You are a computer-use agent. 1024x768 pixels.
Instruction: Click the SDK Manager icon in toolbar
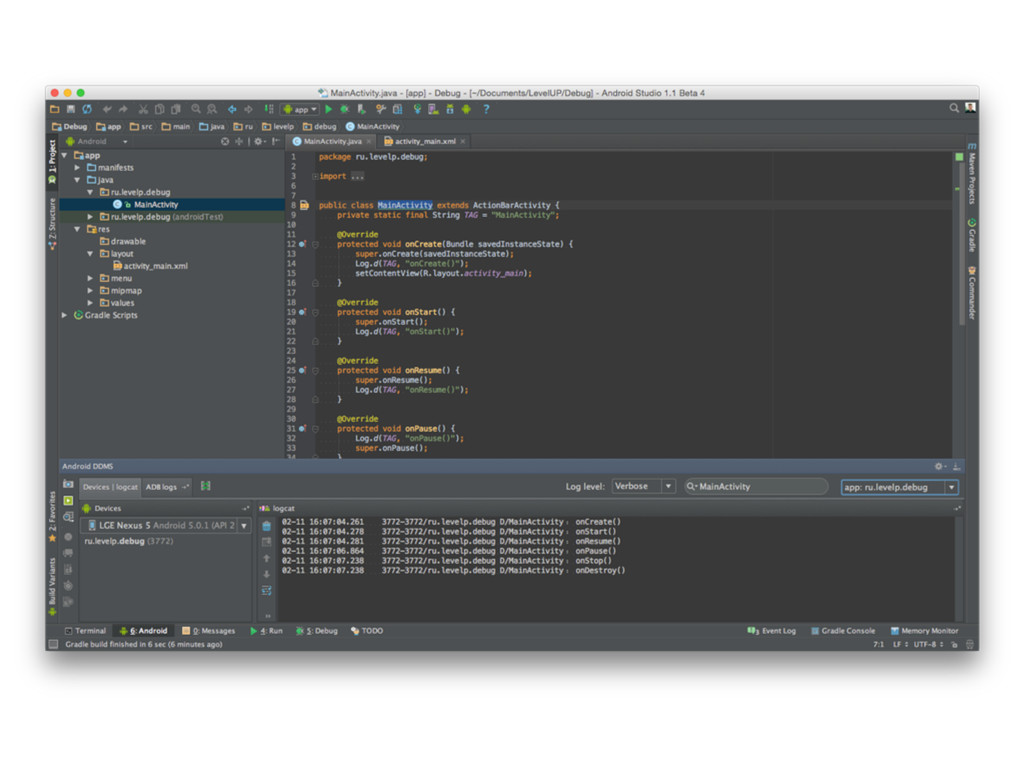coord(450,109)
